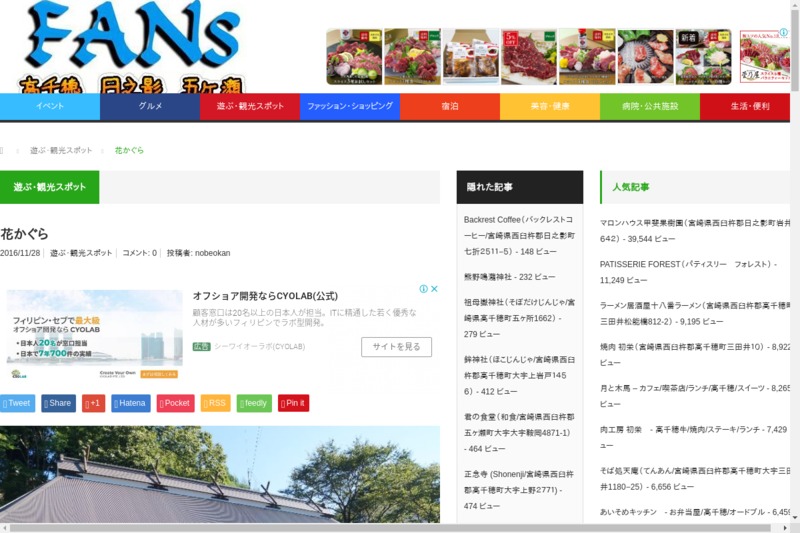Click the 遊ぶ・観光スポット breadcrumb link
This screenshot has width=800, height=533.
click(x=61, y=150)
